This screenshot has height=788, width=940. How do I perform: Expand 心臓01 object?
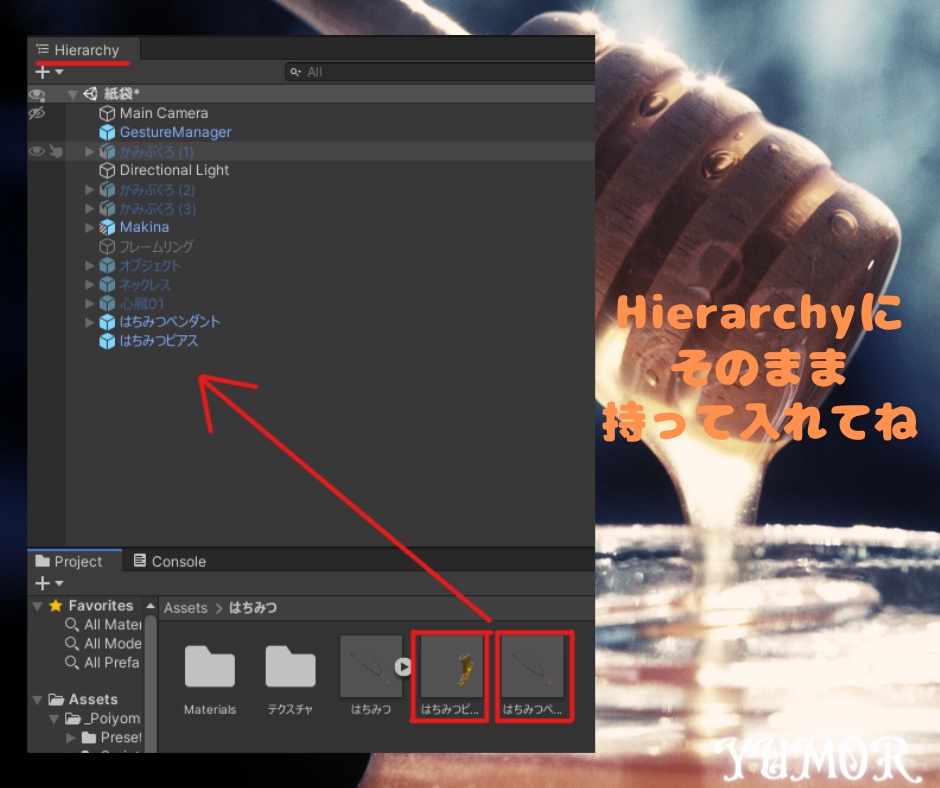click(x=89, y=303)
